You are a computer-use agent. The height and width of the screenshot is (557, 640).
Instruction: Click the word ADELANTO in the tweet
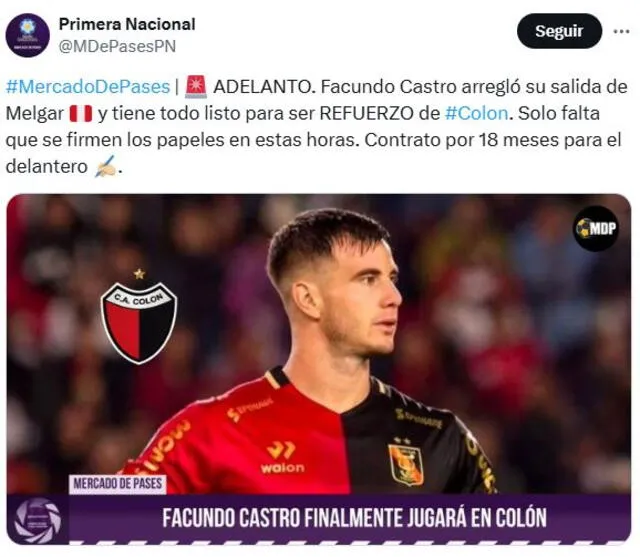(264, 87)
